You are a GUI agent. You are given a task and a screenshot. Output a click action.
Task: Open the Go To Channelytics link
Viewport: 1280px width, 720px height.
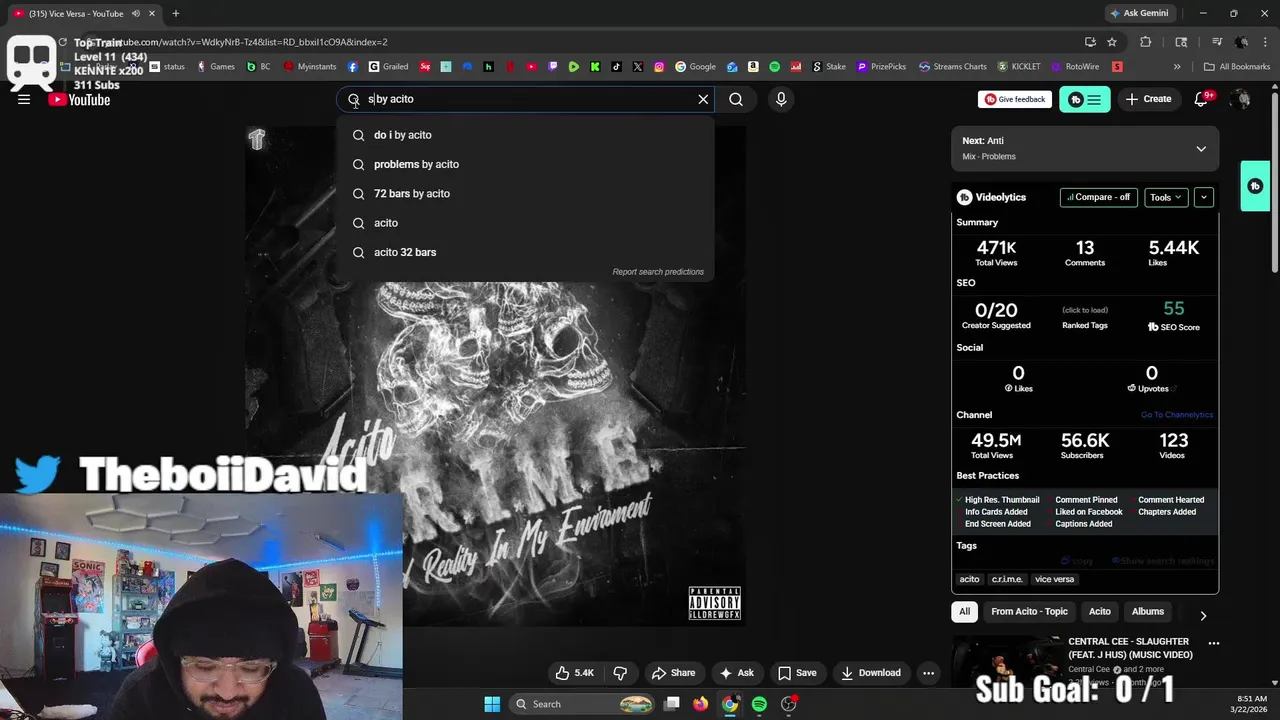1177,415
